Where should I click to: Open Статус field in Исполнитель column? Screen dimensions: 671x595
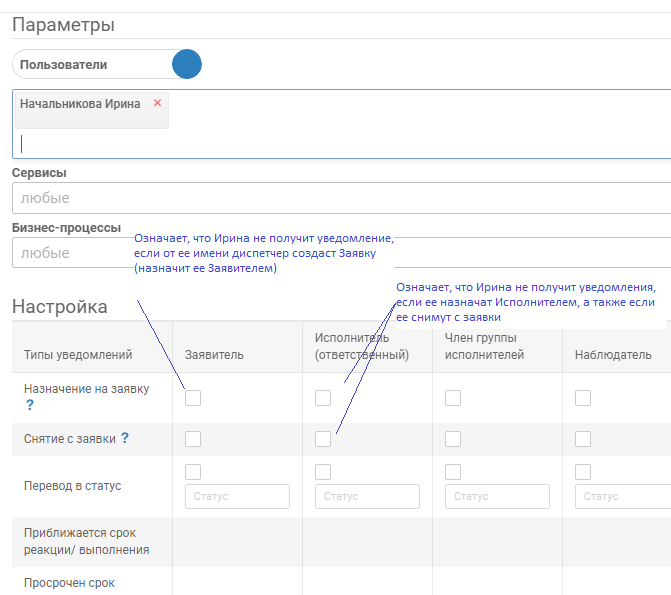click(367, 496)
